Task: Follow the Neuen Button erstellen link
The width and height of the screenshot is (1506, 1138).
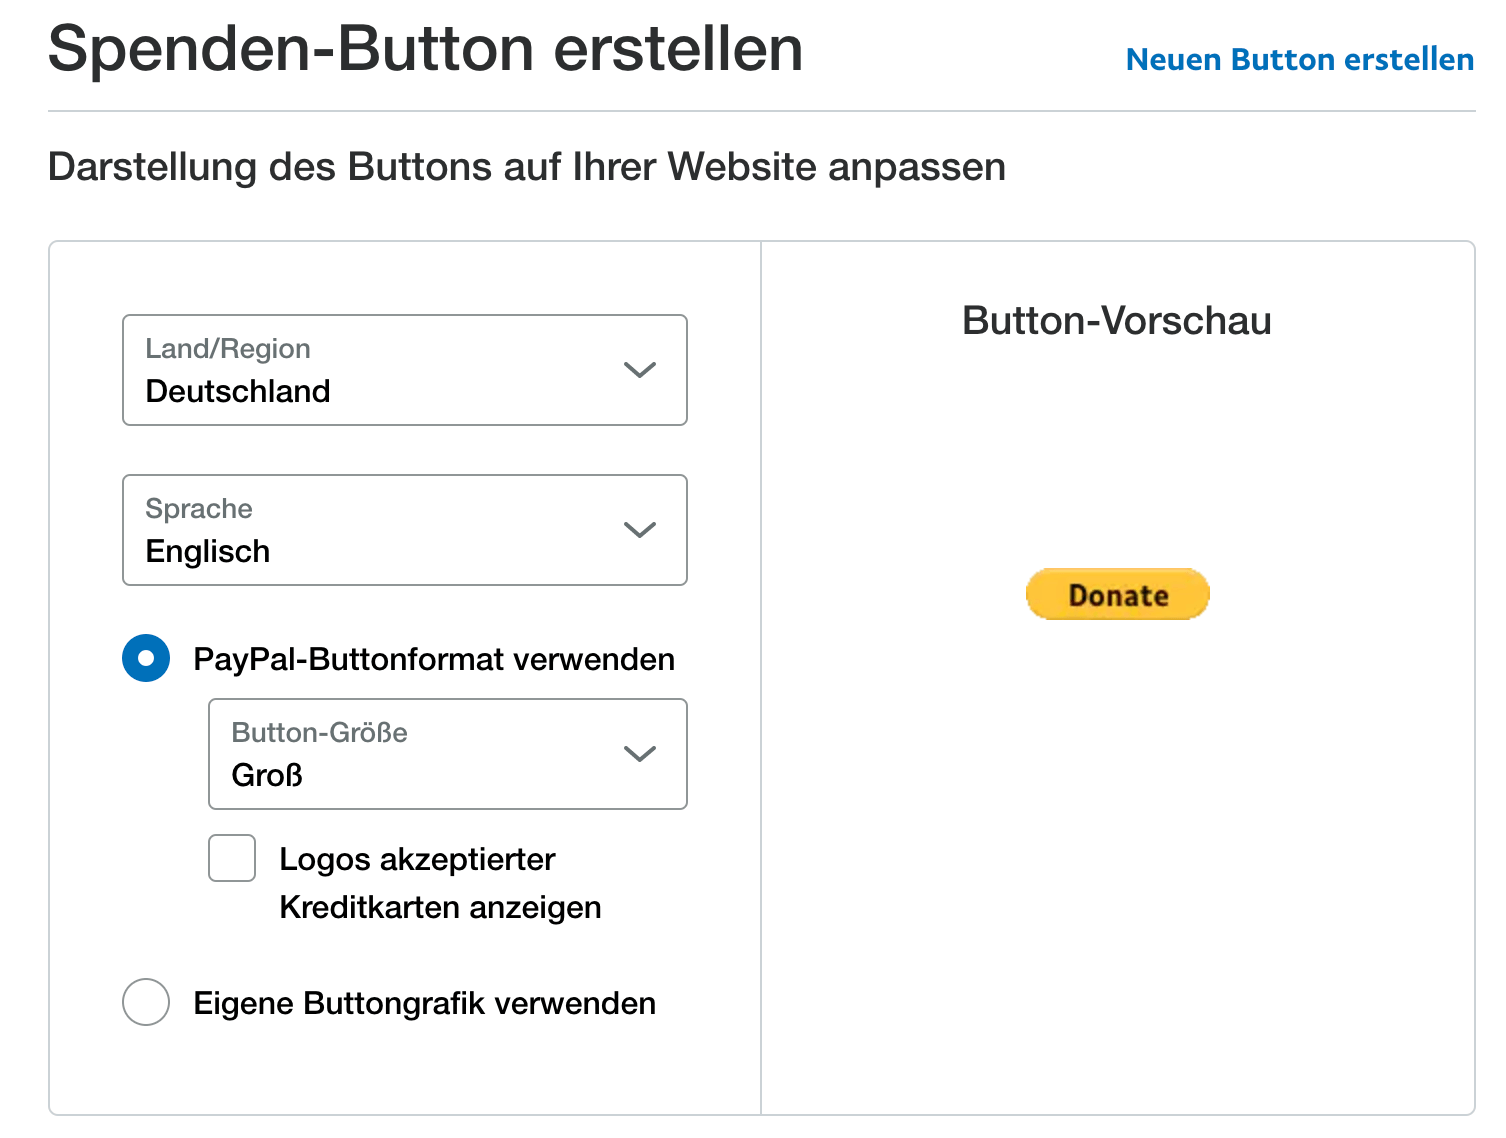Action: point(1299,60)
